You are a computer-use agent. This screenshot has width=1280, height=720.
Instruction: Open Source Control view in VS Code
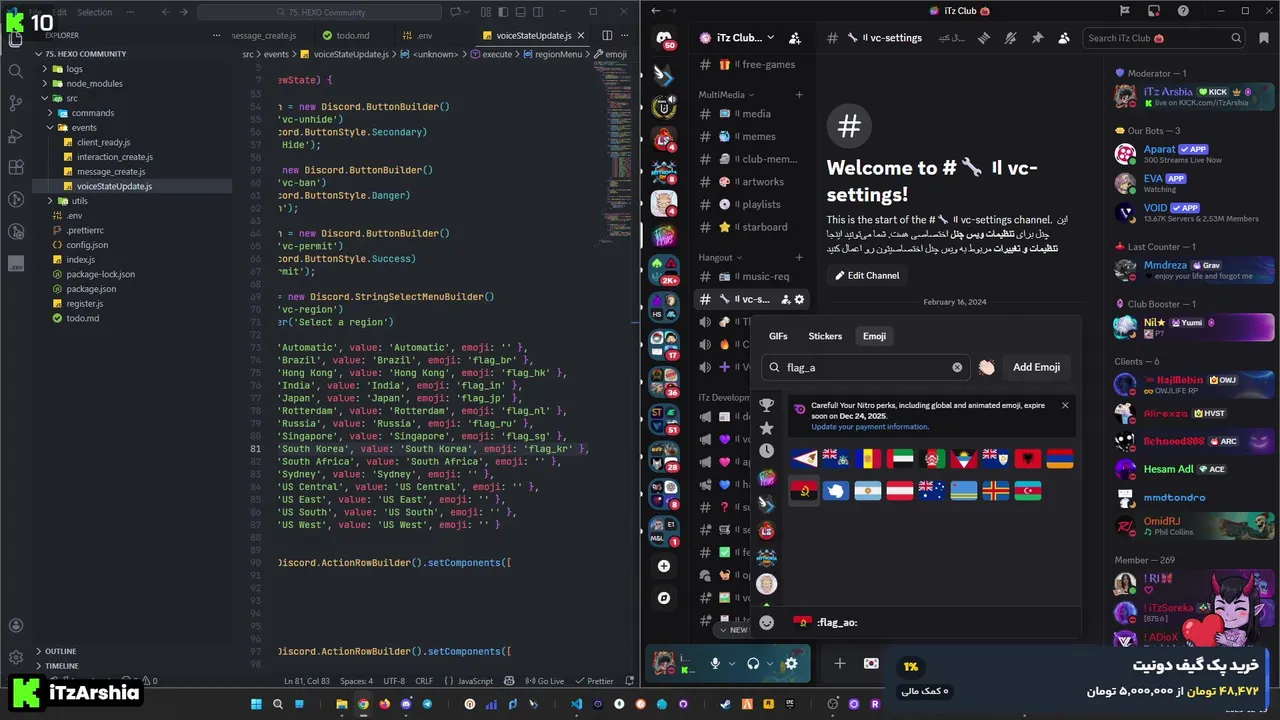15,103
